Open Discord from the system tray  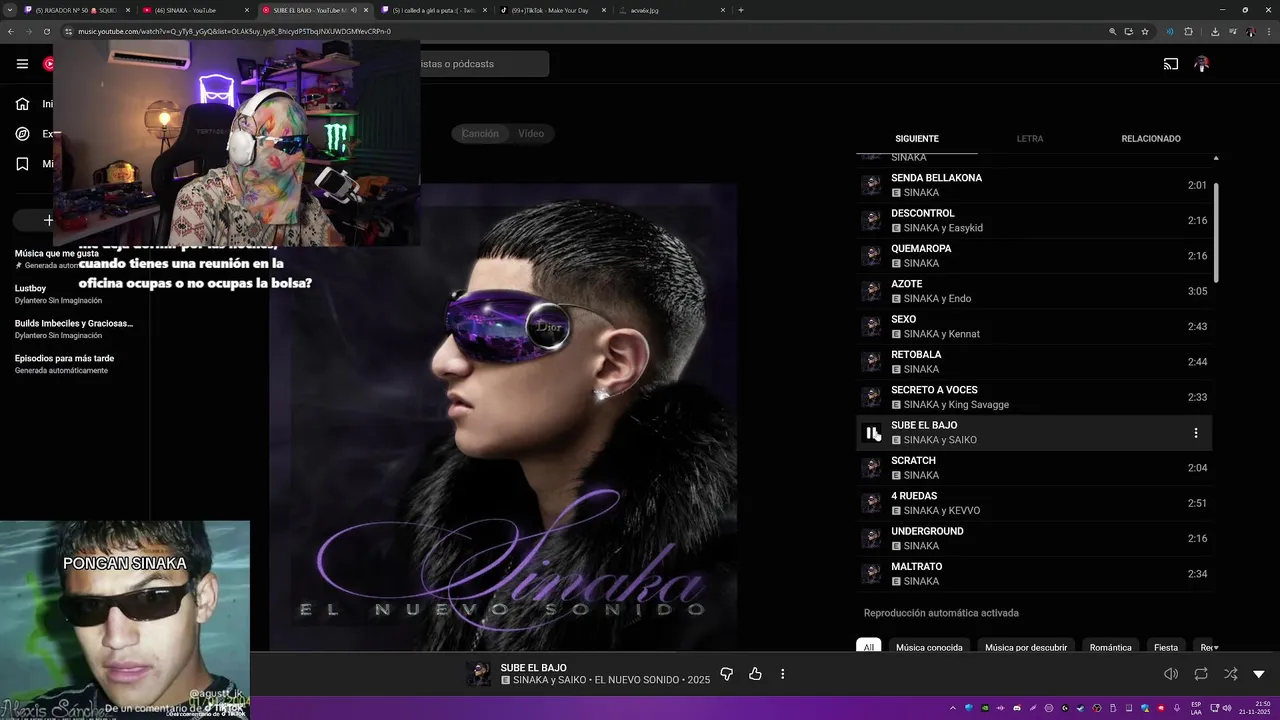point(1017,708)
